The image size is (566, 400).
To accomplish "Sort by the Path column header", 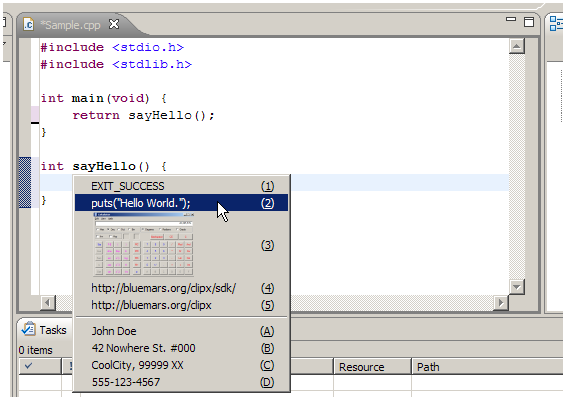I will (x=487, y=367).
